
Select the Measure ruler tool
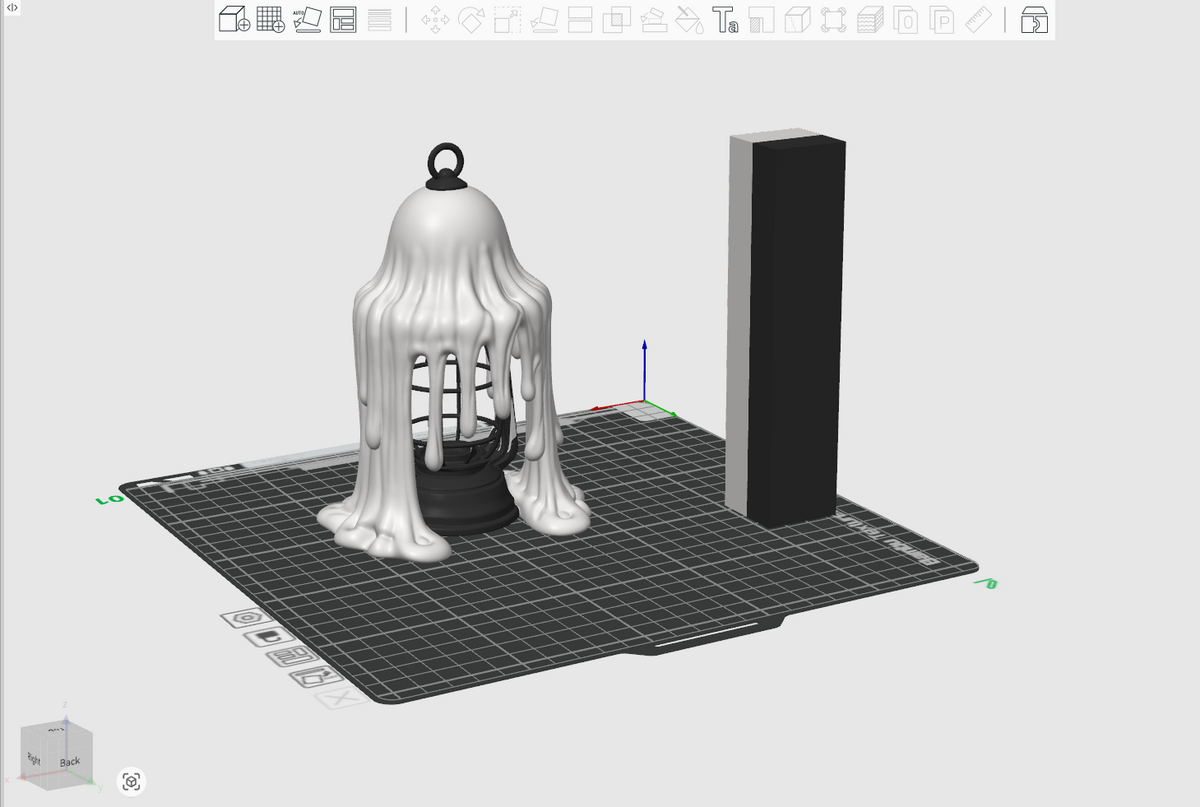click(x=978, y=19)
